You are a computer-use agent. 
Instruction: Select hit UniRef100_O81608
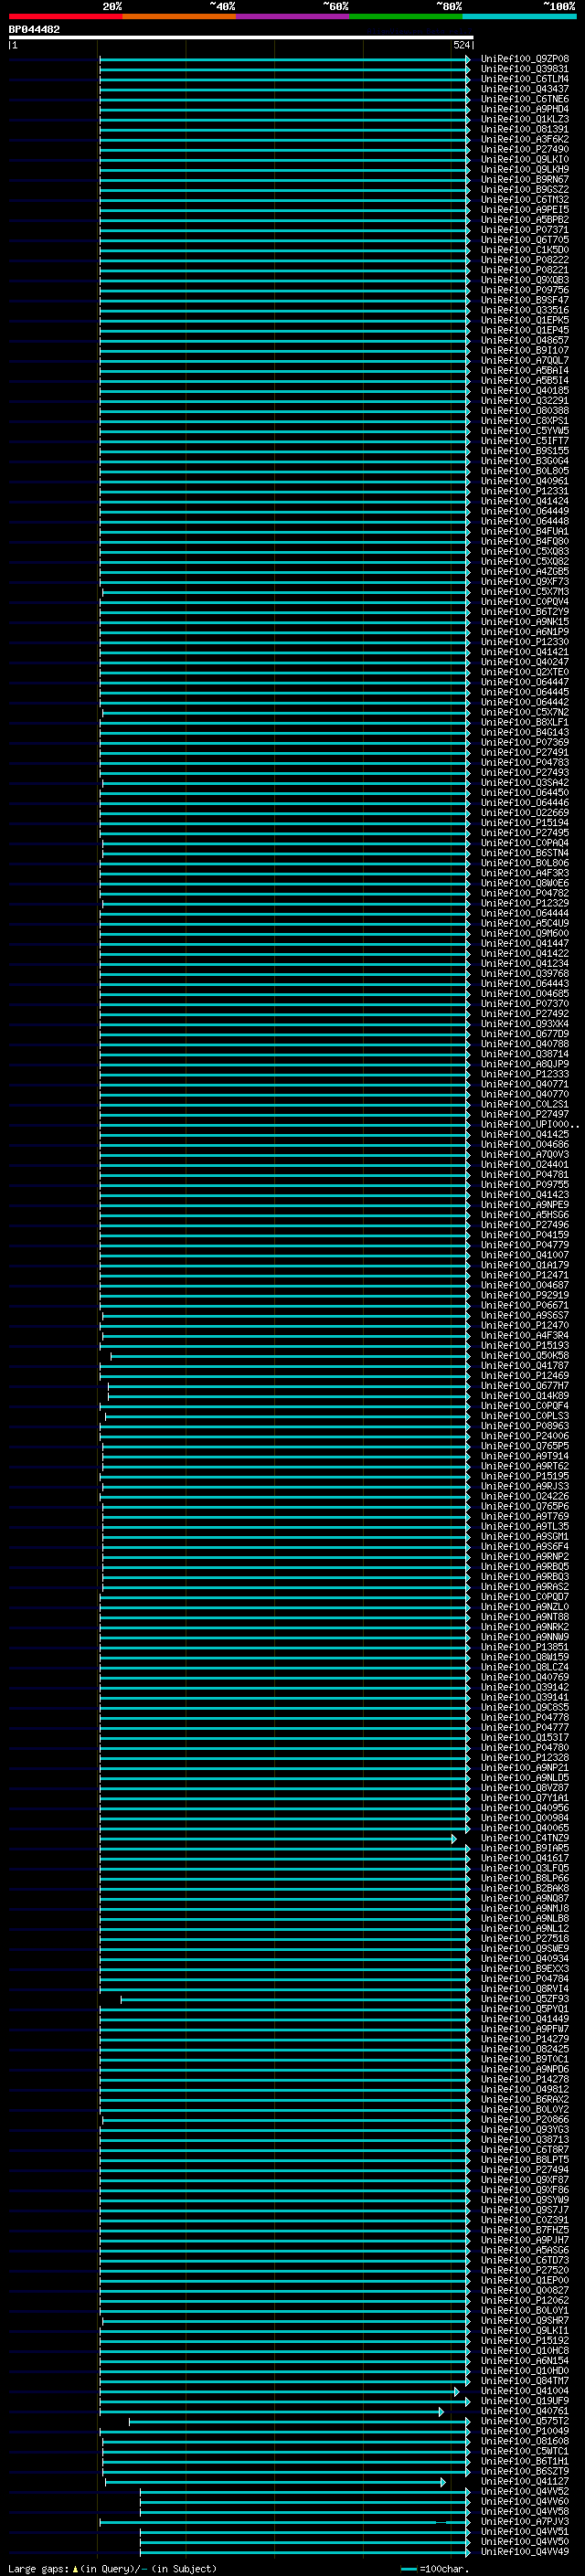[525, 2441]
